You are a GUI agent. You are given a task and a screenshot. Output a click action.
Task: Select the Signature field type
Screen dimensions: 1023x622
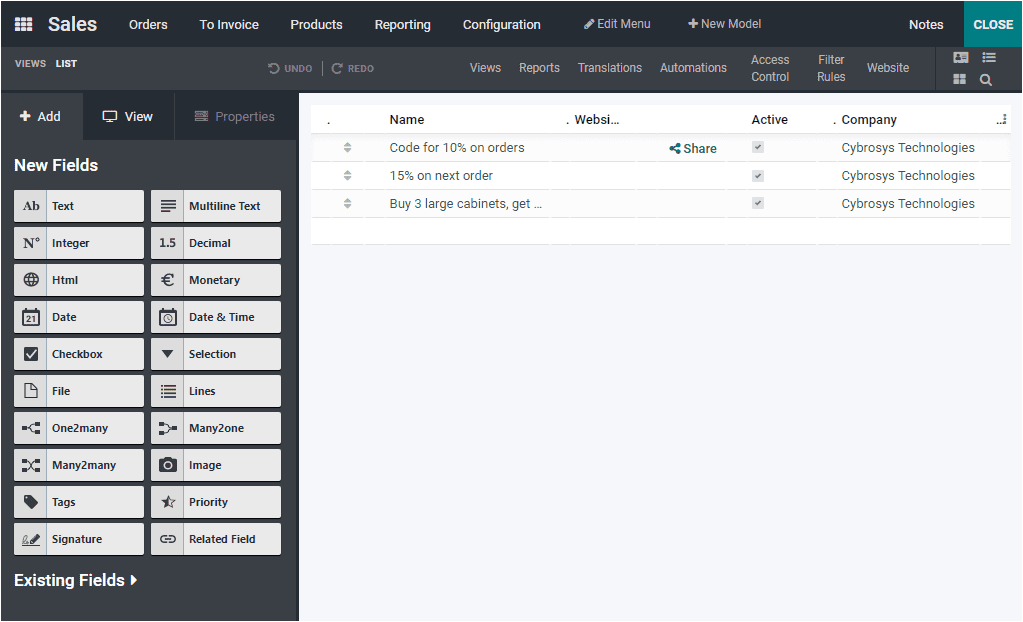pyautogui.click(x=78, y=538)
